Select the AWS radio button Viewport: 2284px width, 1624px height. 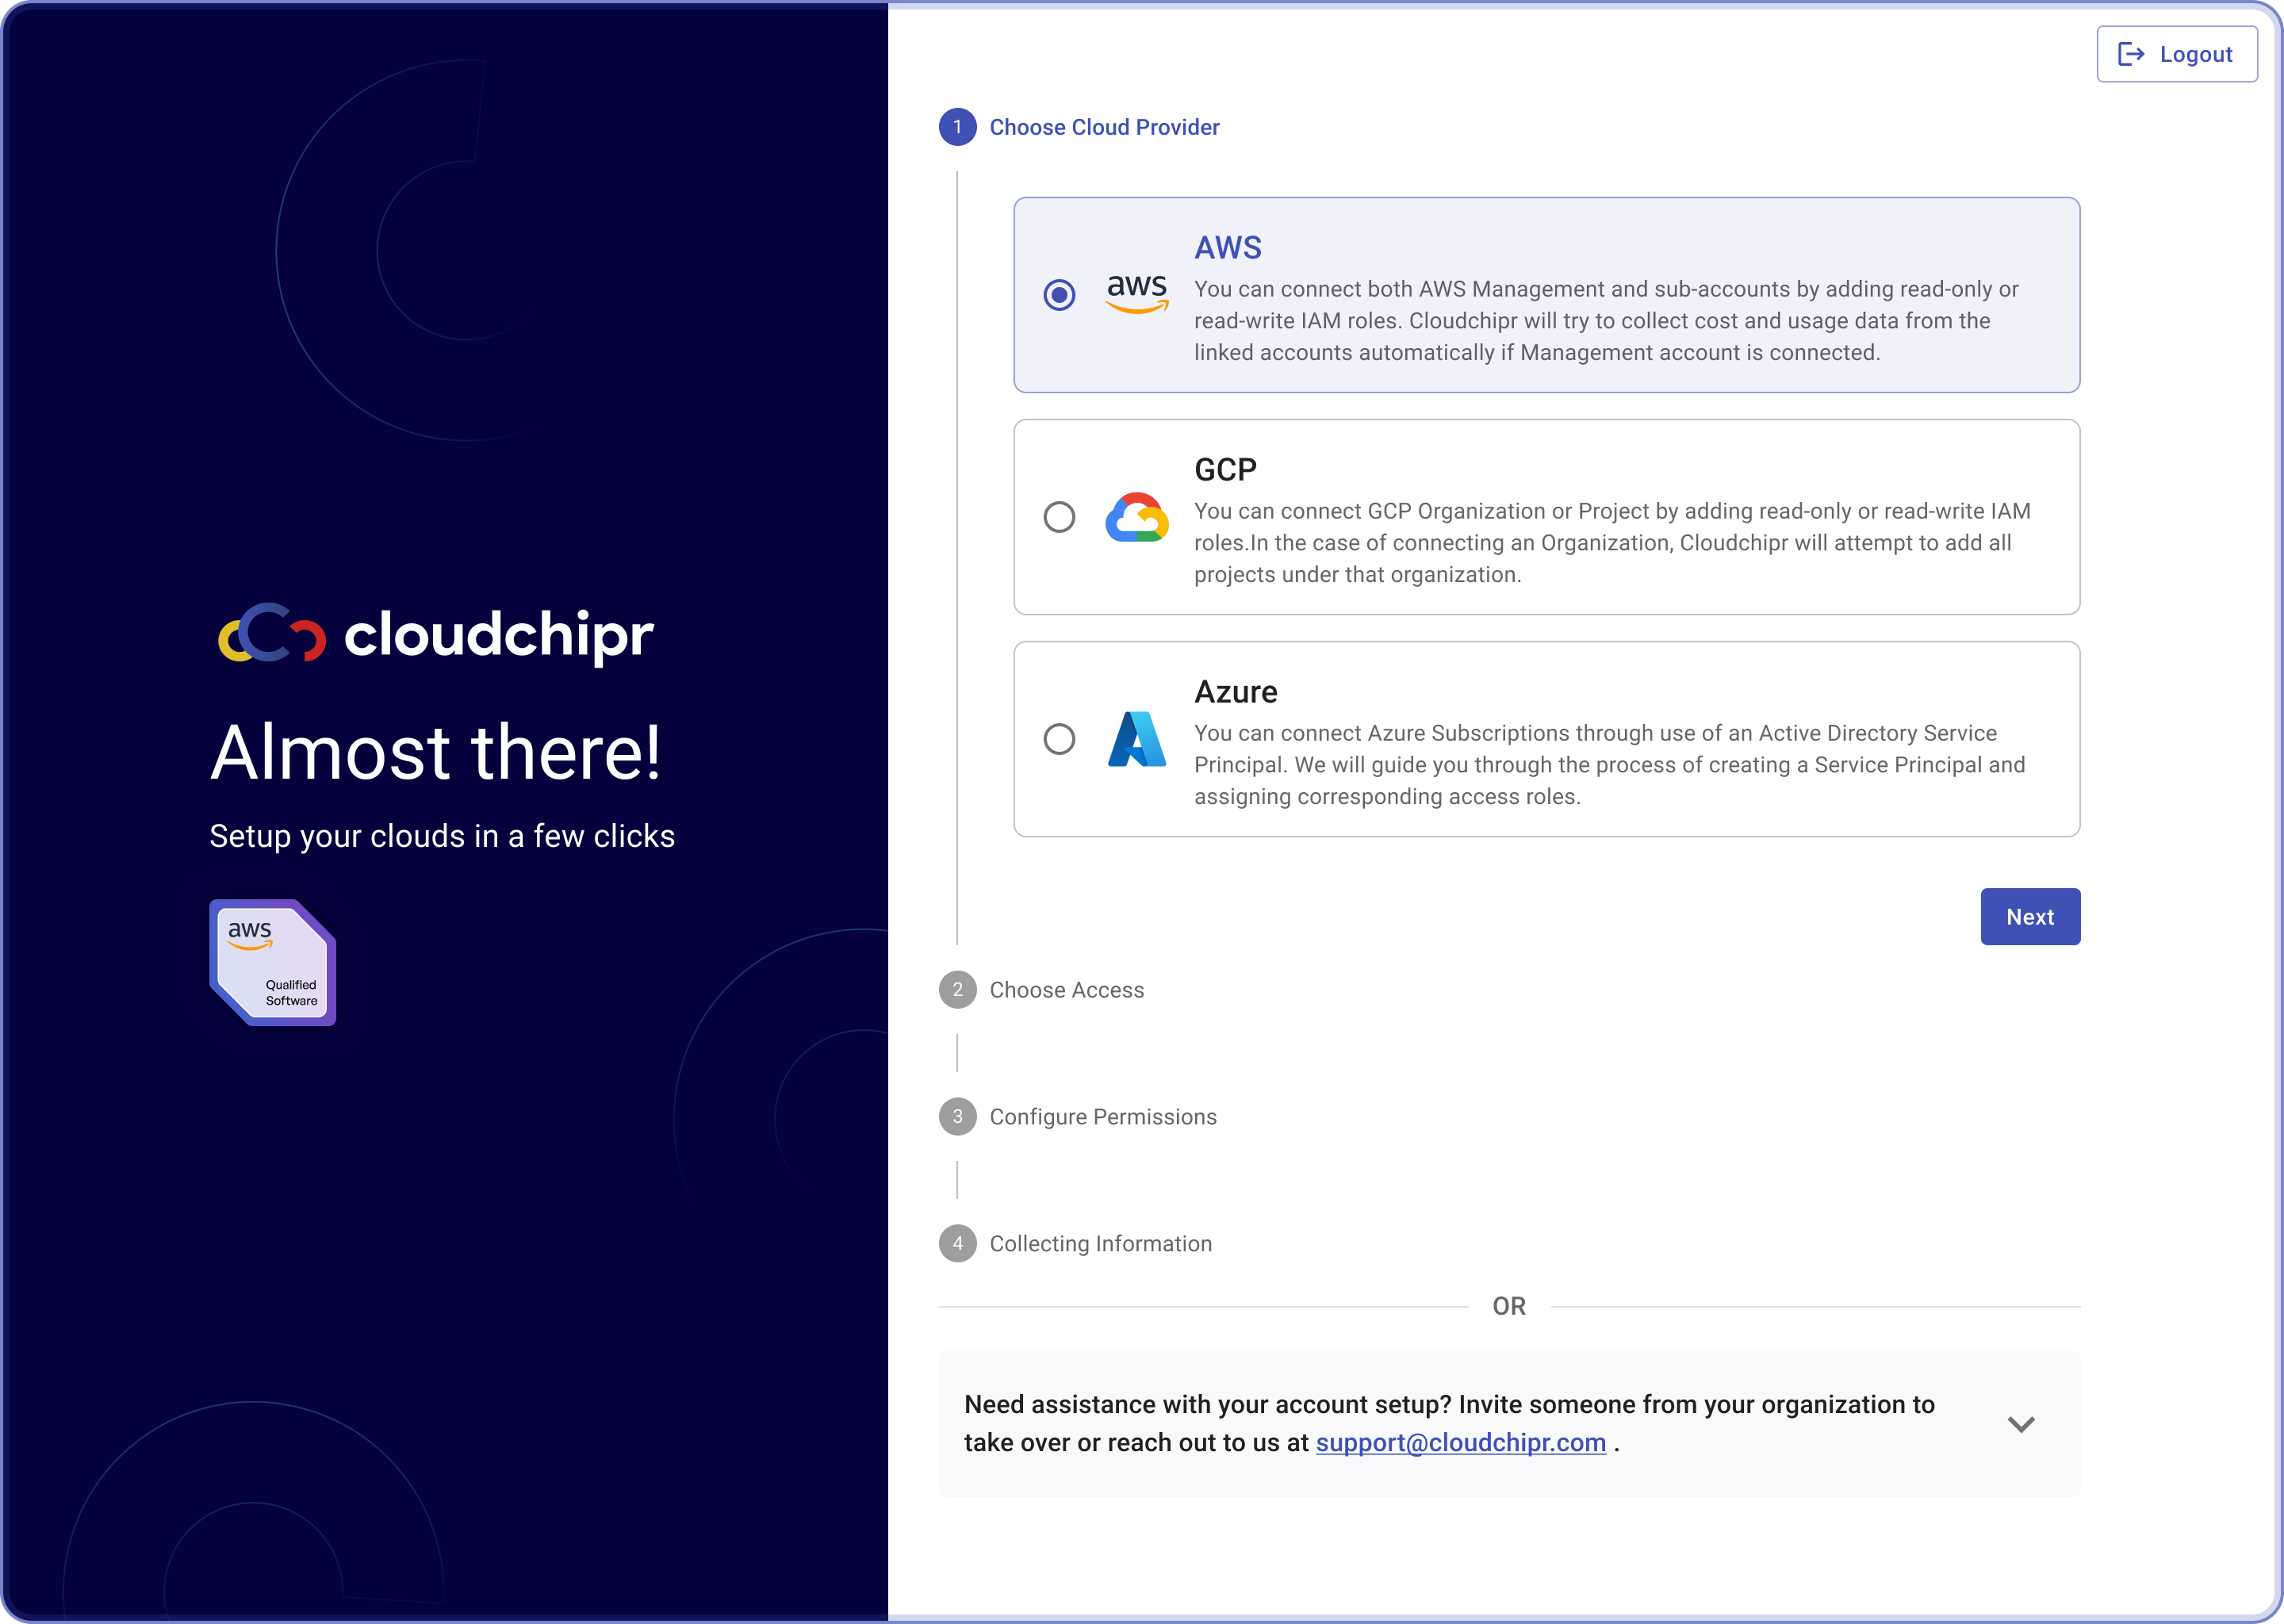[x=1059, y=295]
